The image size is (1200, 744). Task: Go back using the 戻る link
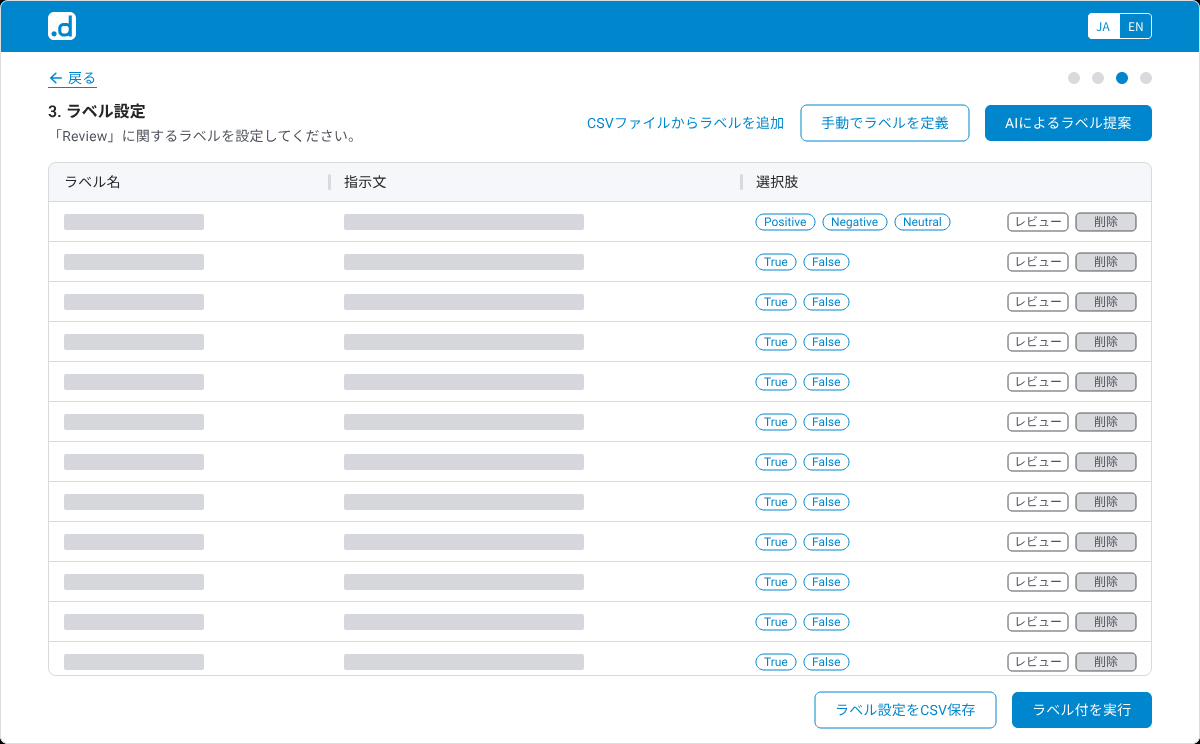pos(72,78)
